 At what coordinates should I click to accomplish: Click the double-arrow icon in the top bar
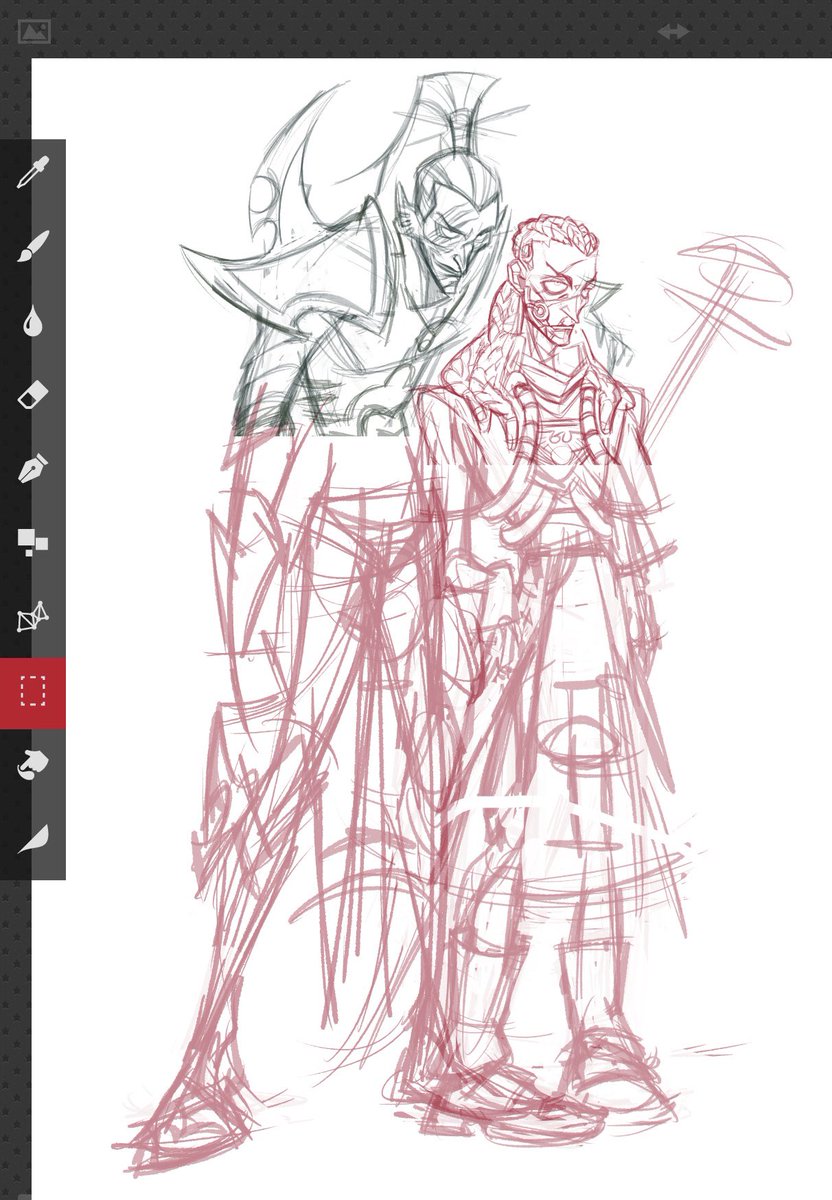(x=673, y=32)
